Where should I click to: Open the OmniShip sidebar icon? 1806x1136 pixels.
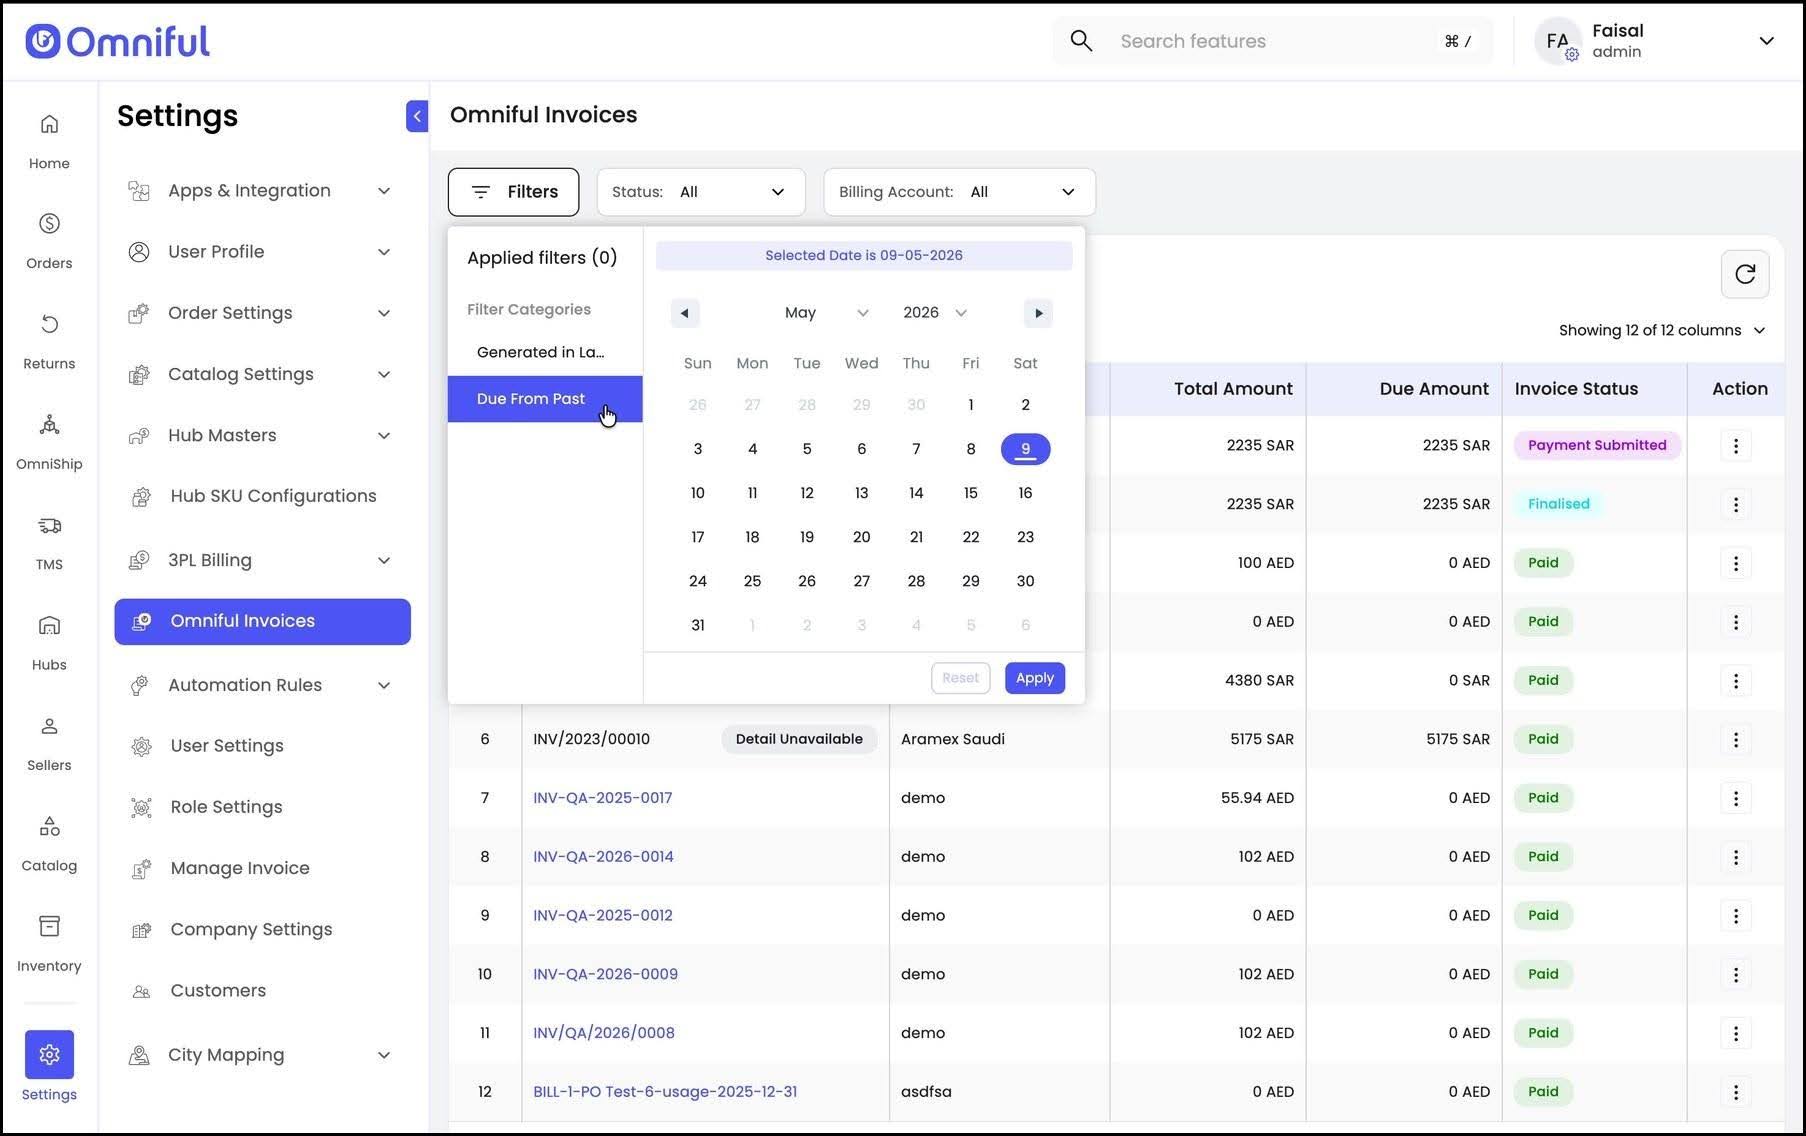click(x=49, y=425)
